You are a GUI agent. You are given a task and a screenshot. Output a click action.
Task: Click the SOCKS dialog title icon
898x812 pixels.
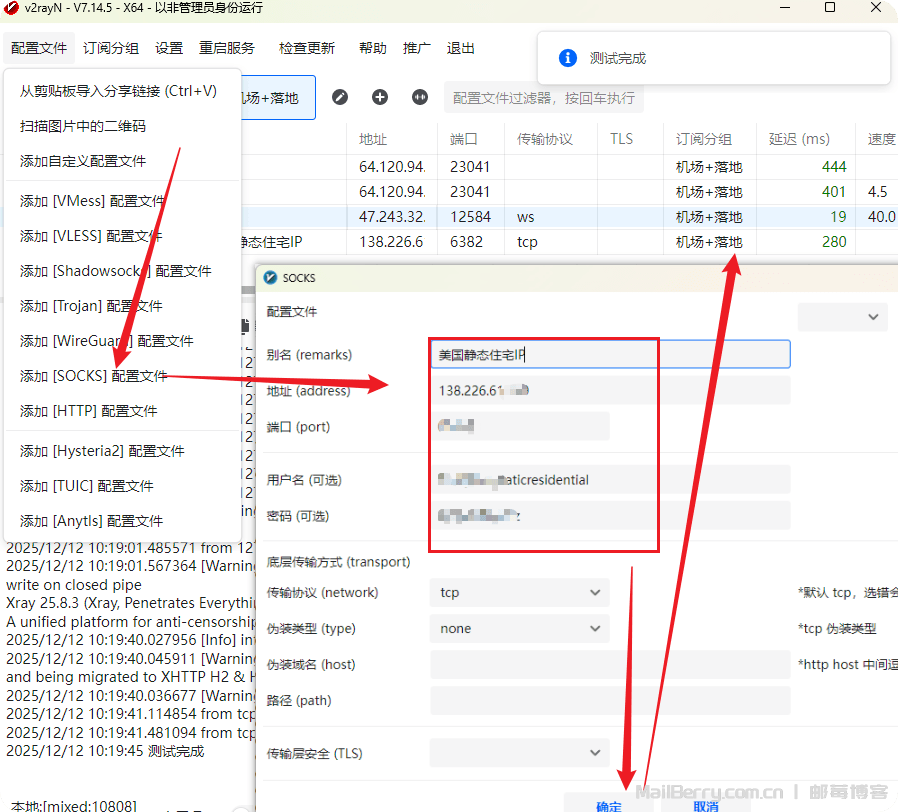click(270, 278)
